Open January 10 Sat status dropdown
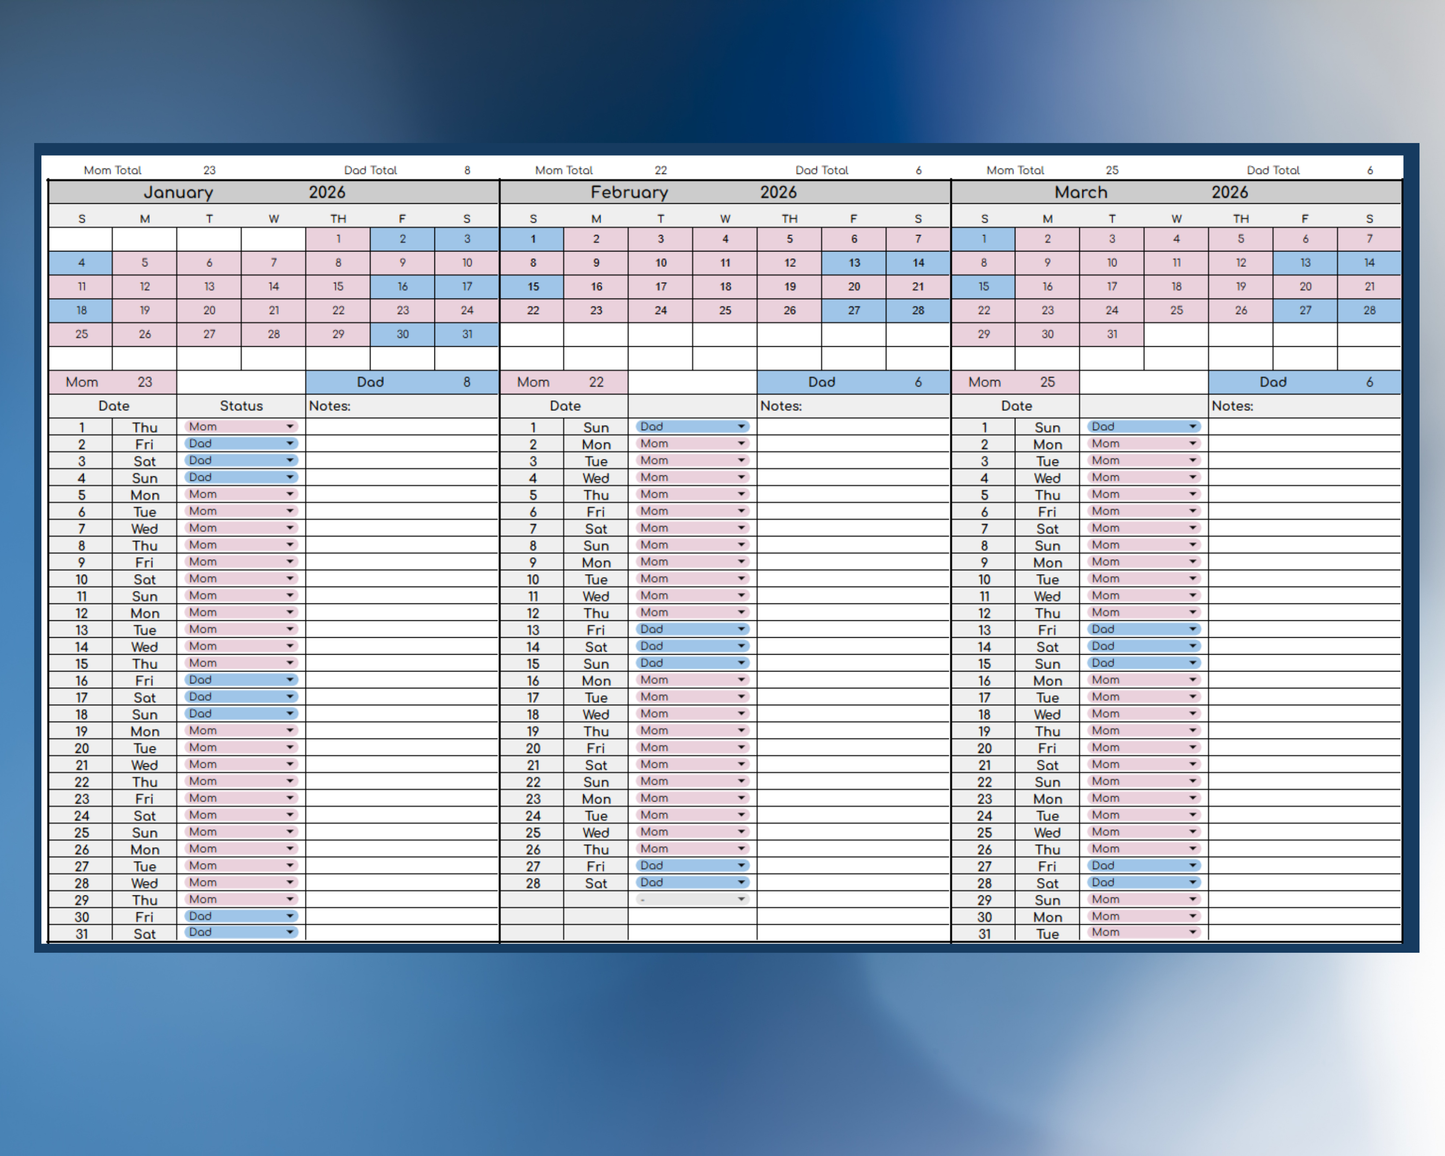 tap(241, 579)
